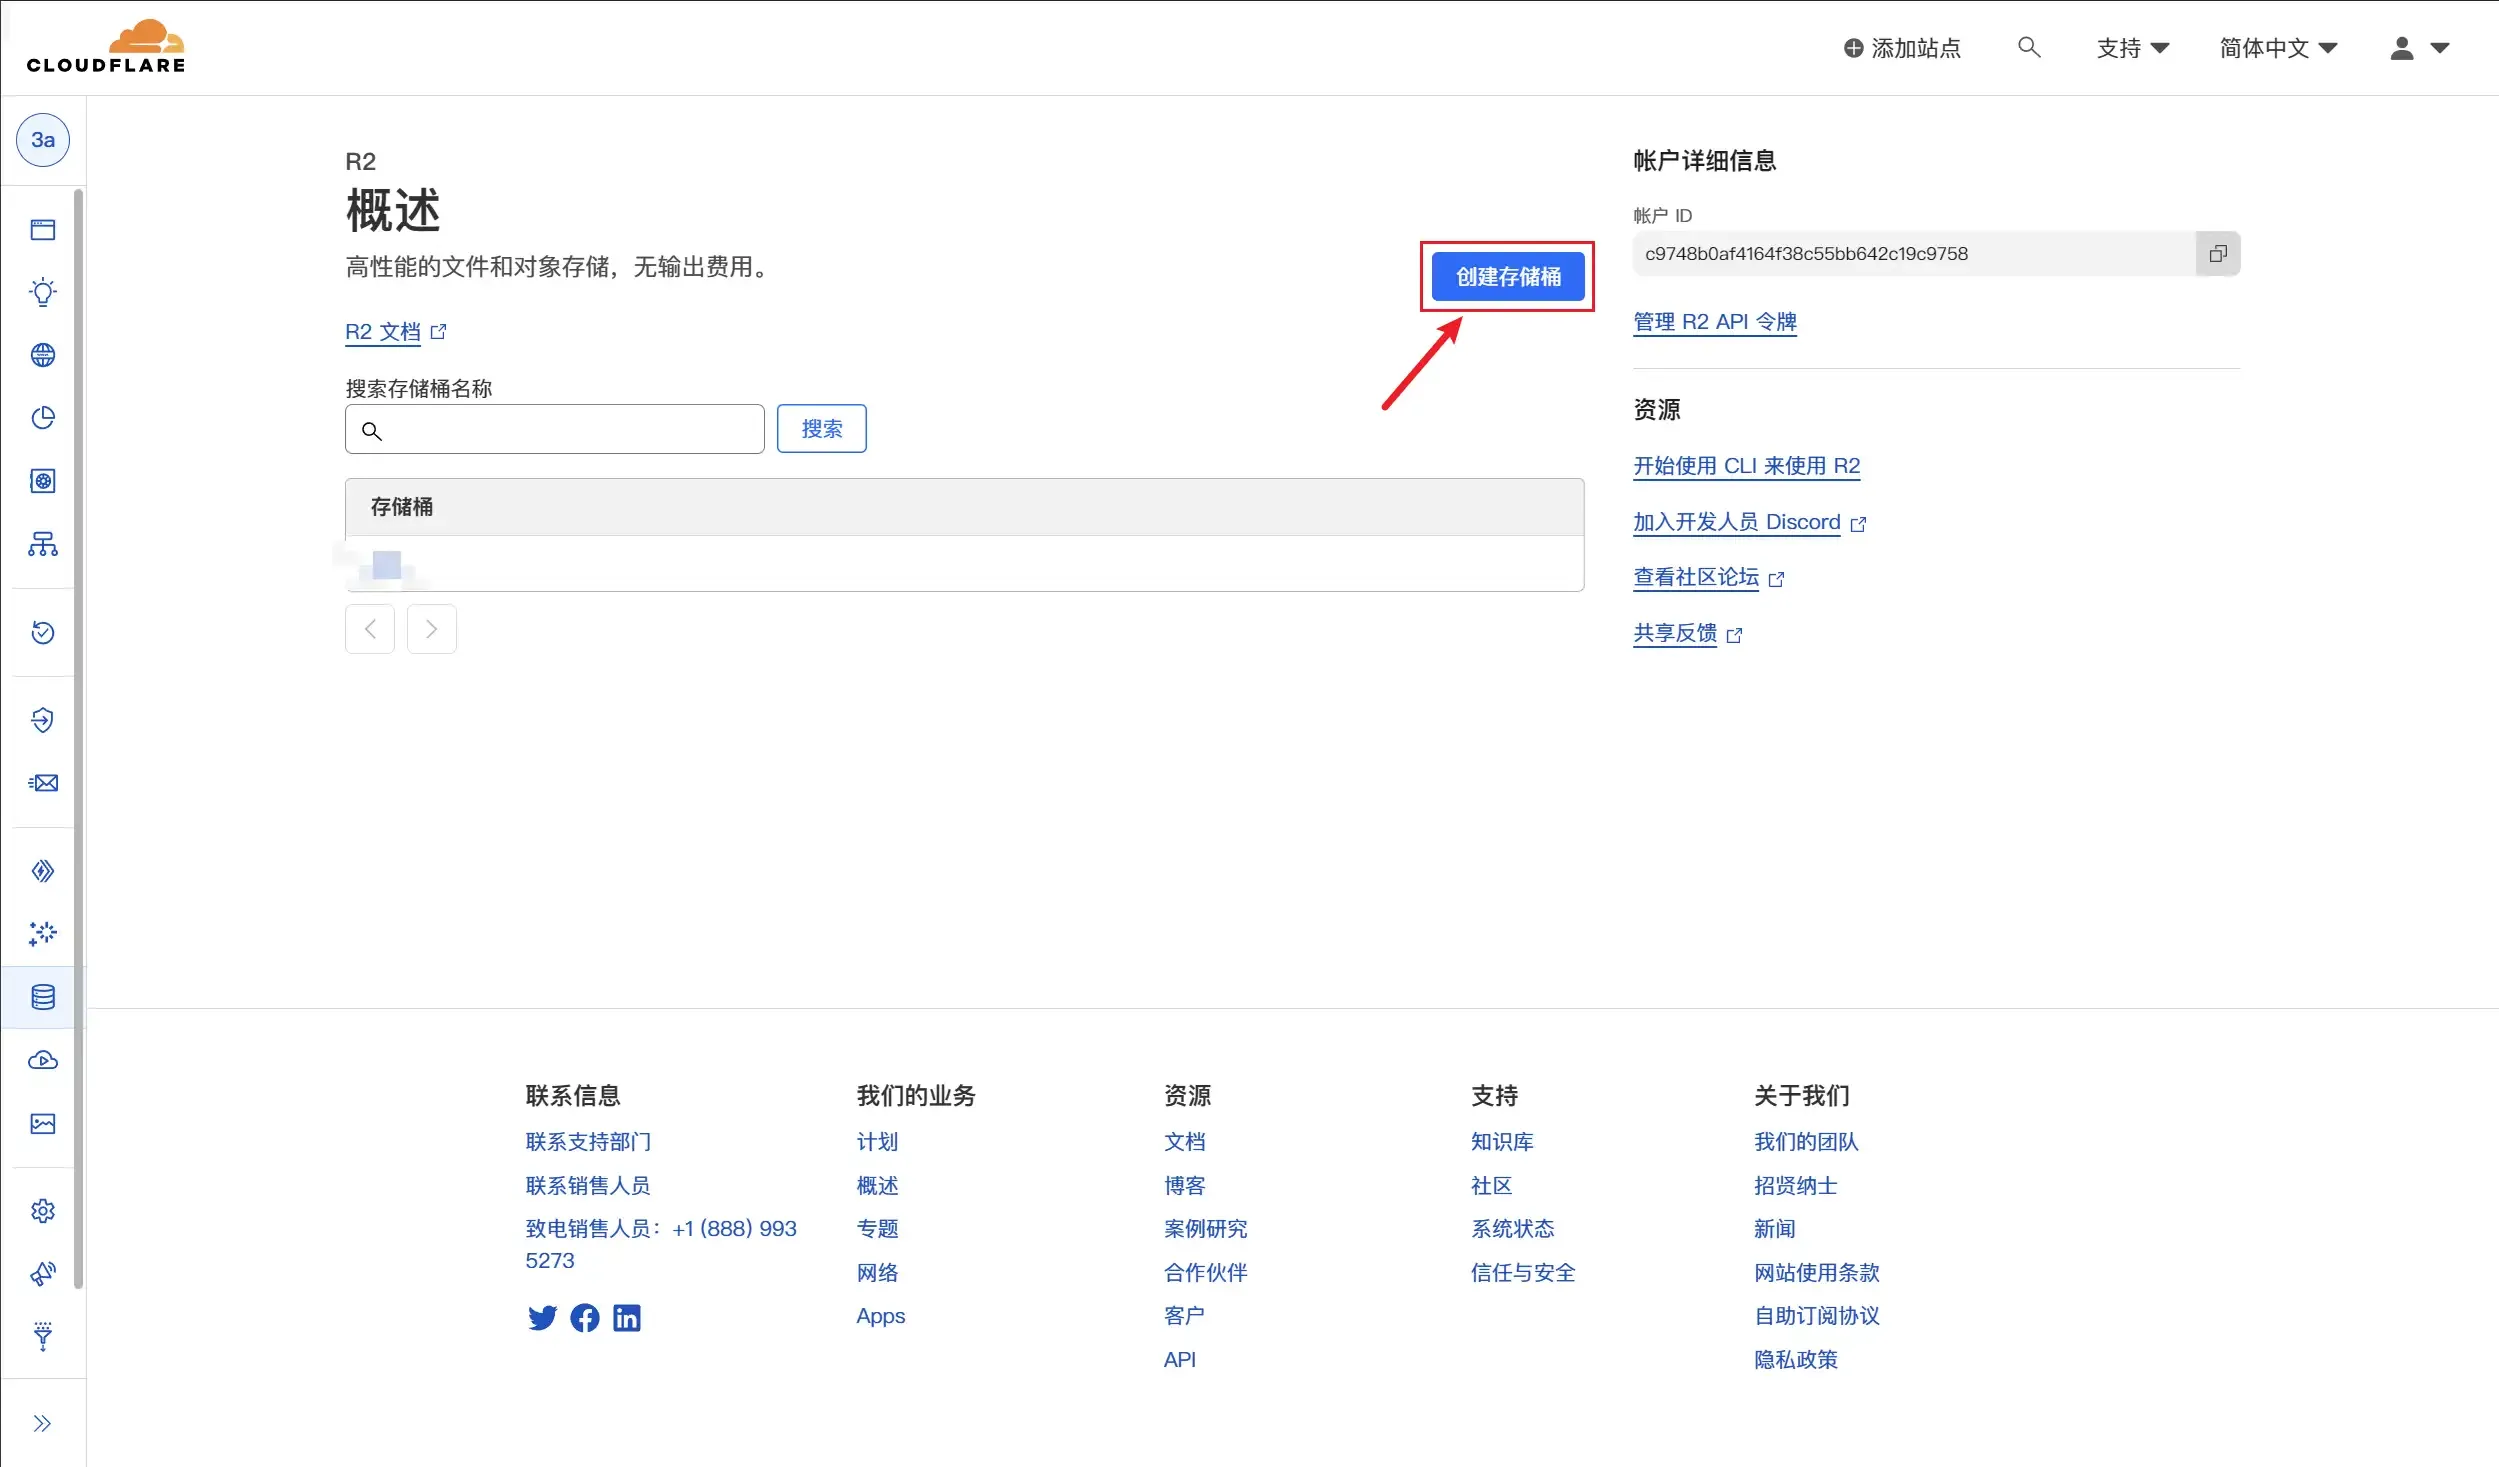Open the Twitter icon in footer

[x=542, y=1318]
